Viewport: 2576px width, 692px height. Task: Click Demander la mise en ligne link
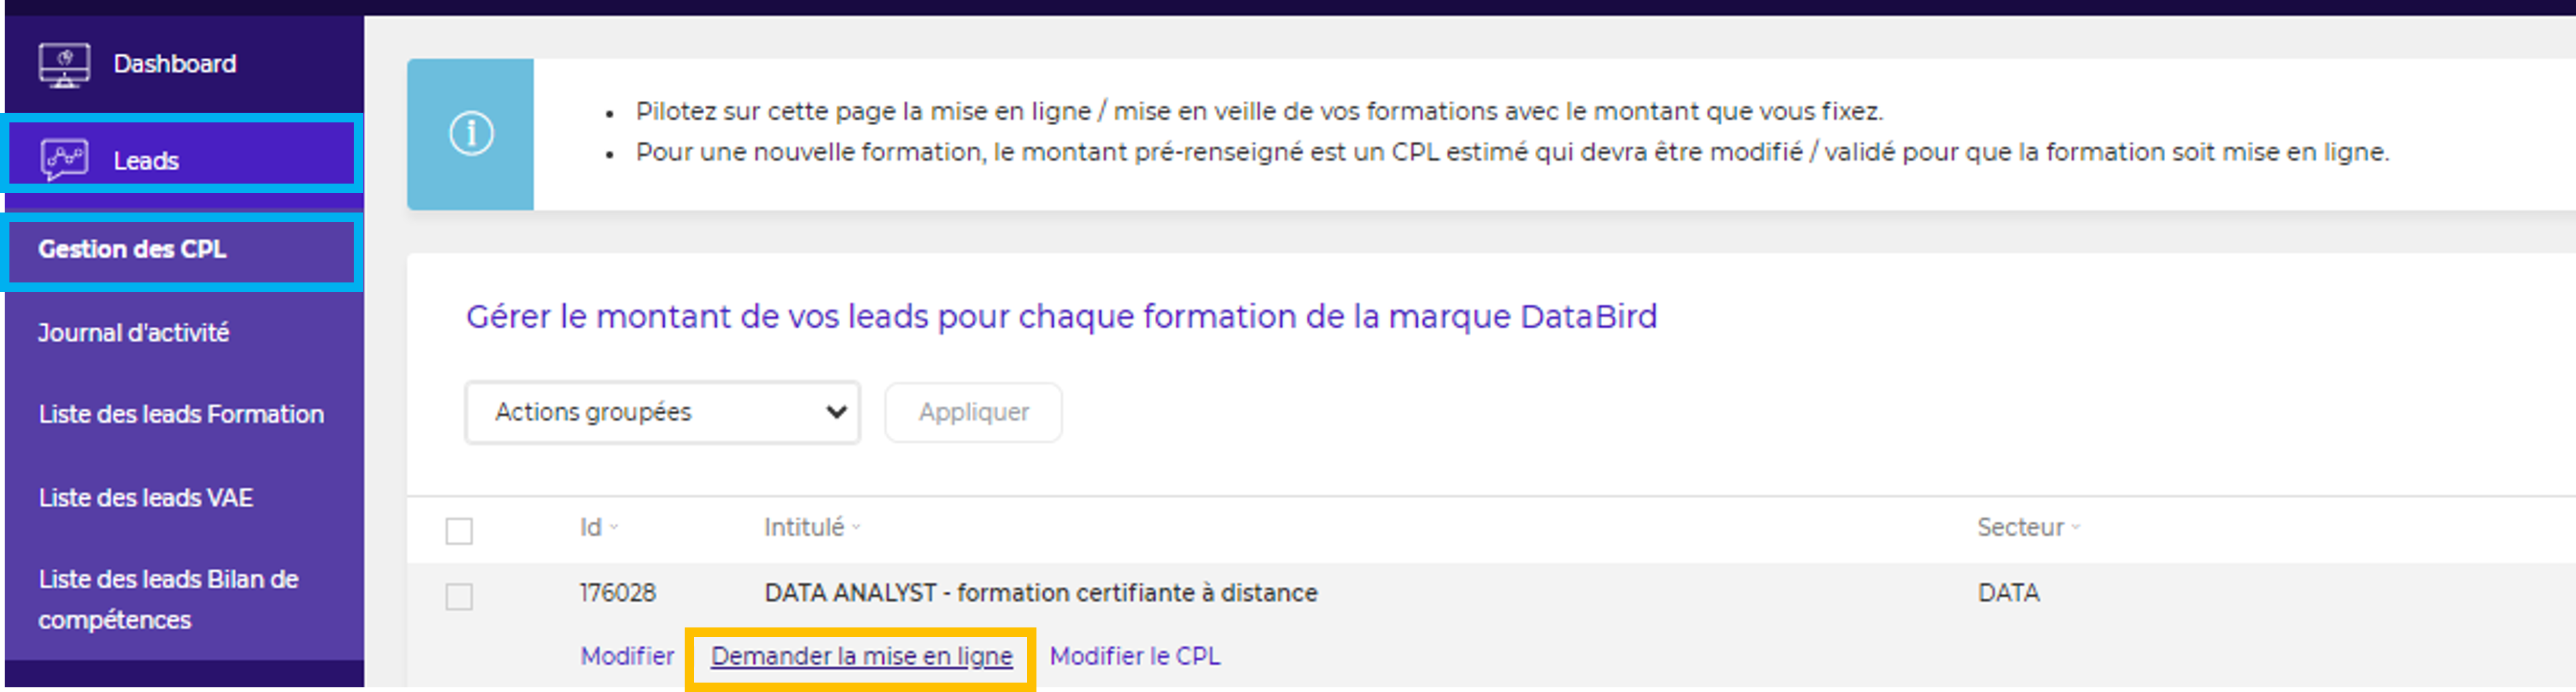[x=861, y=657]
